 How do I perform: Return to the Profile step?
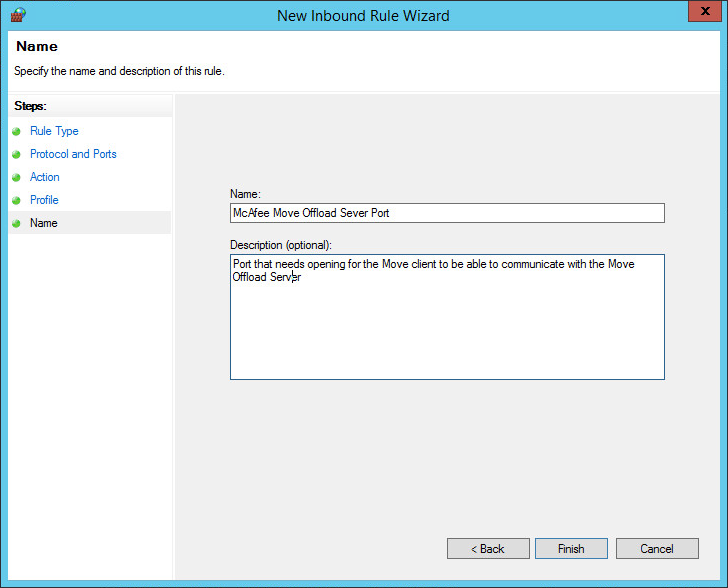pos(44,200)
